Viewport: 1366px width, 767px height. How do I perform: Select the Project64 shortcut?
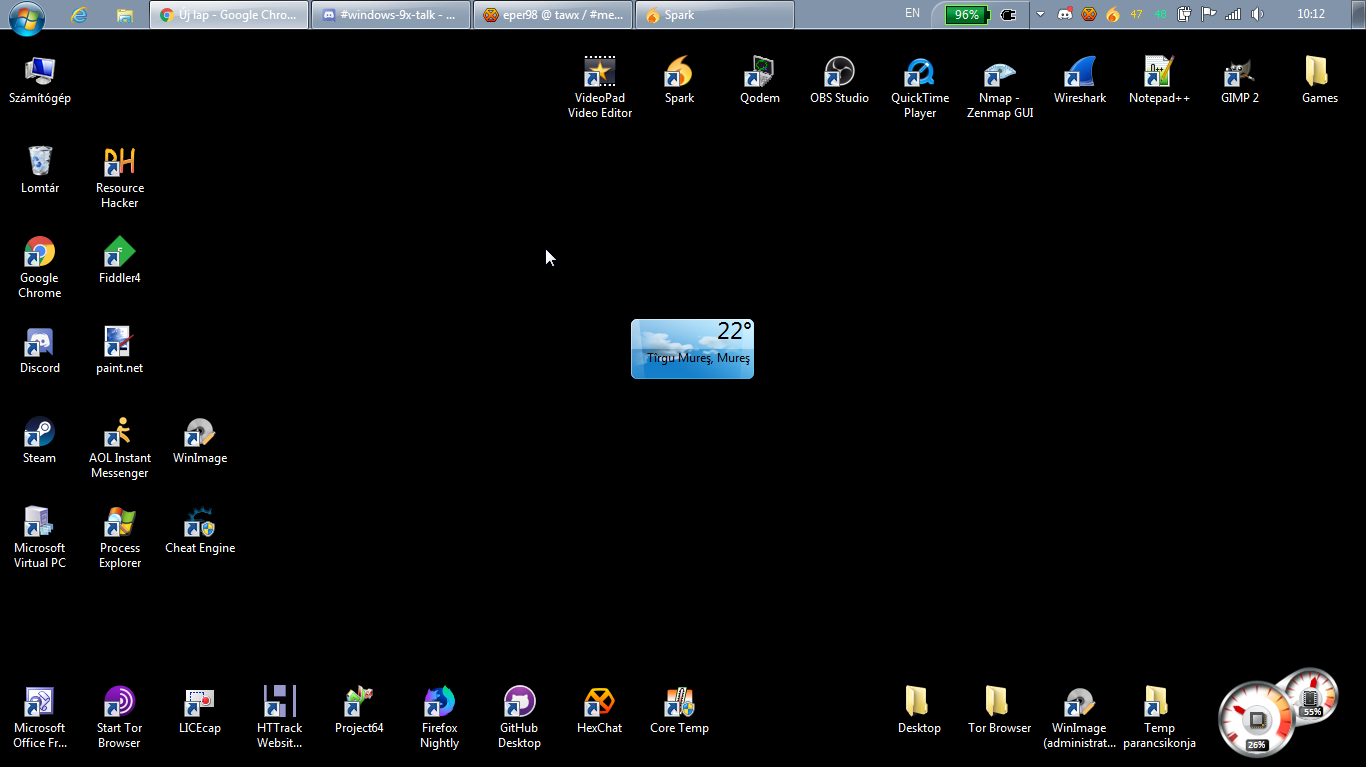tap(360, 710)
